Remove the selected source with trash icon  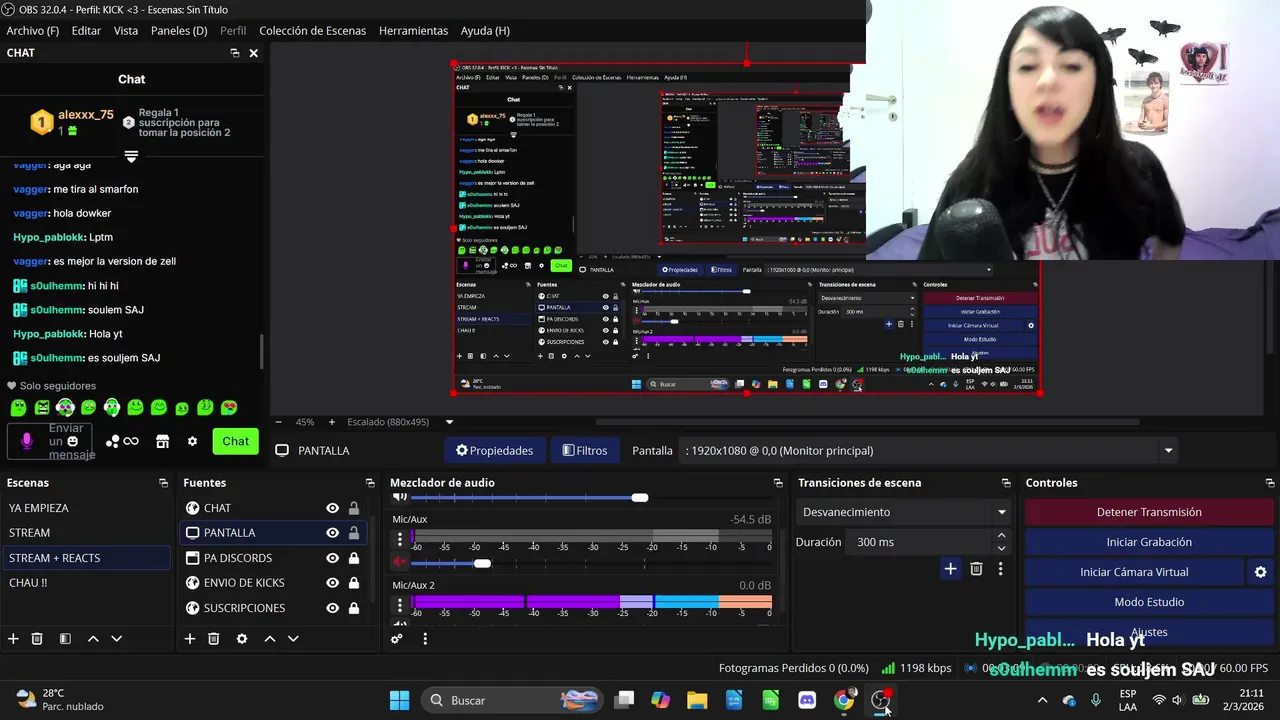pos(213,639)
